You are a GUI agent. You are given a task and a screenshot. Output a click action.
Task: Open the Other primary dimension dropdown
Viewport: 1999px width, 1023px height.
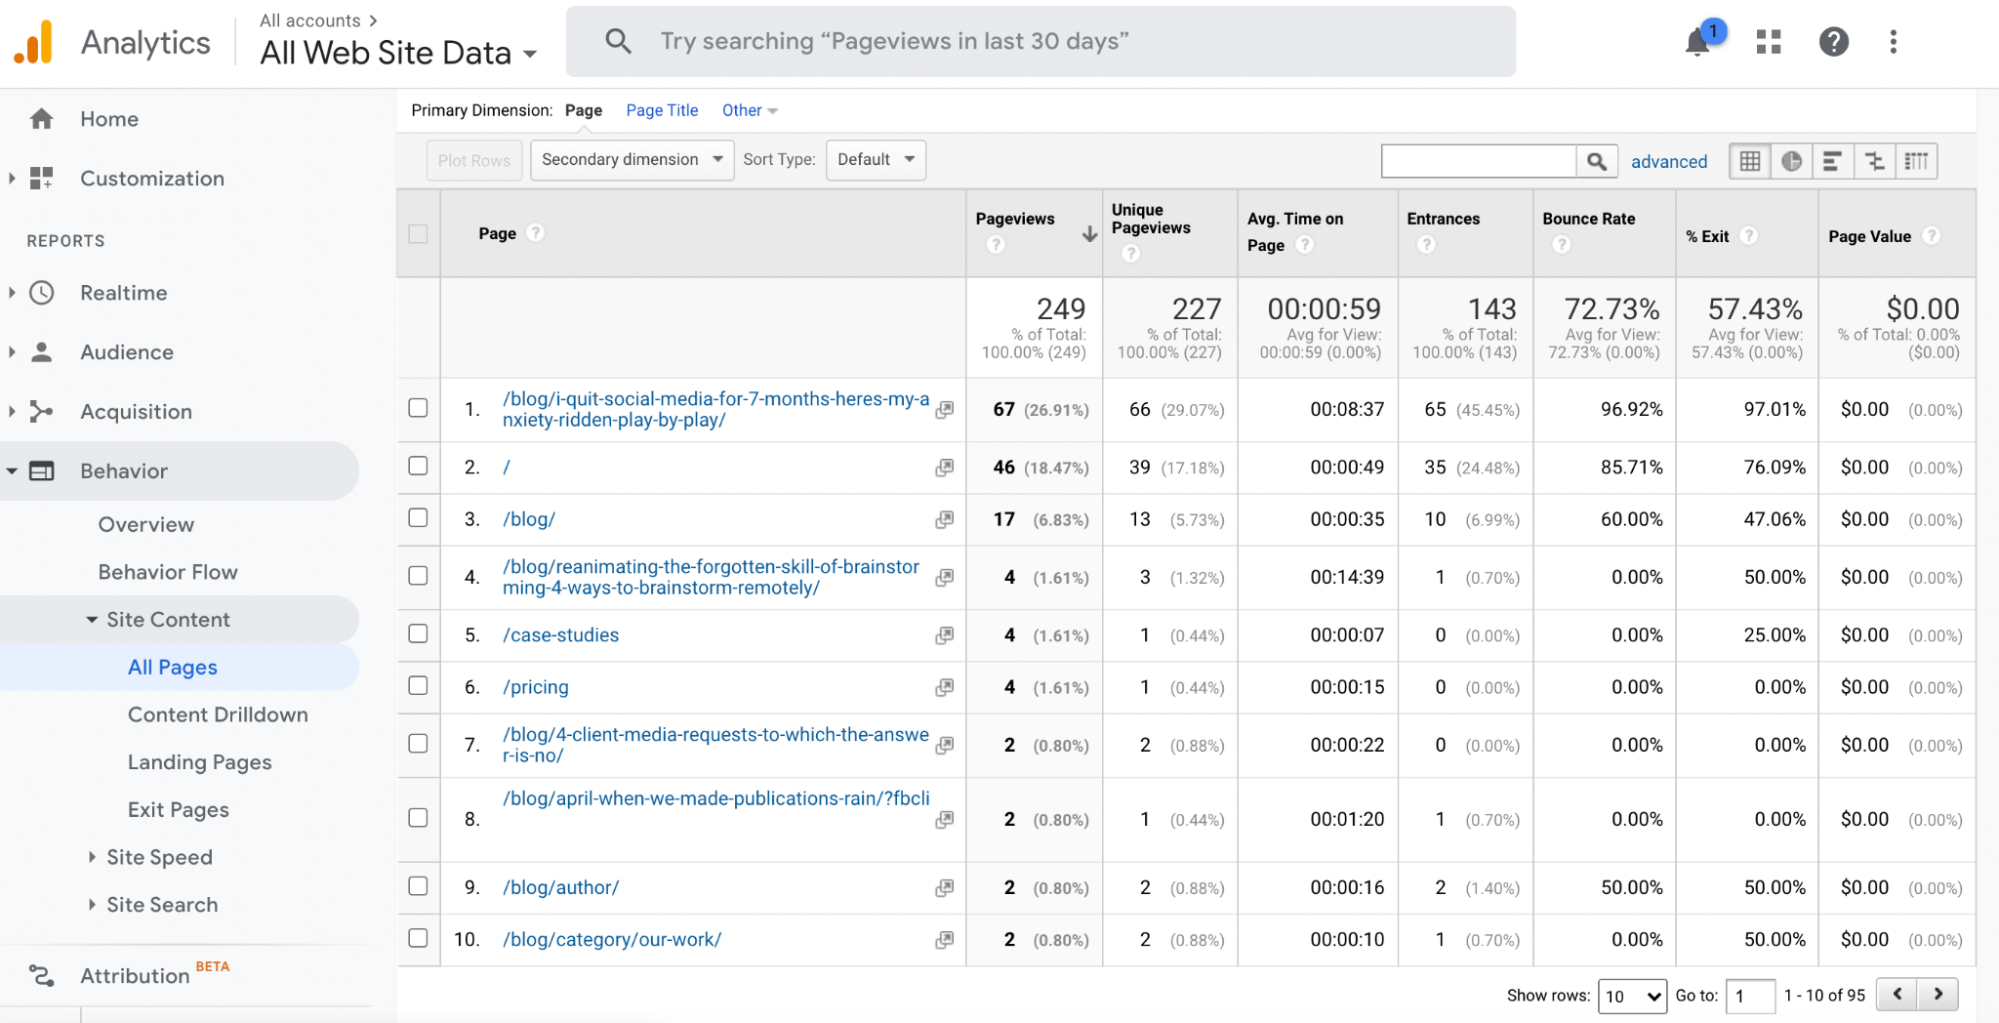(x=749, y=110)
